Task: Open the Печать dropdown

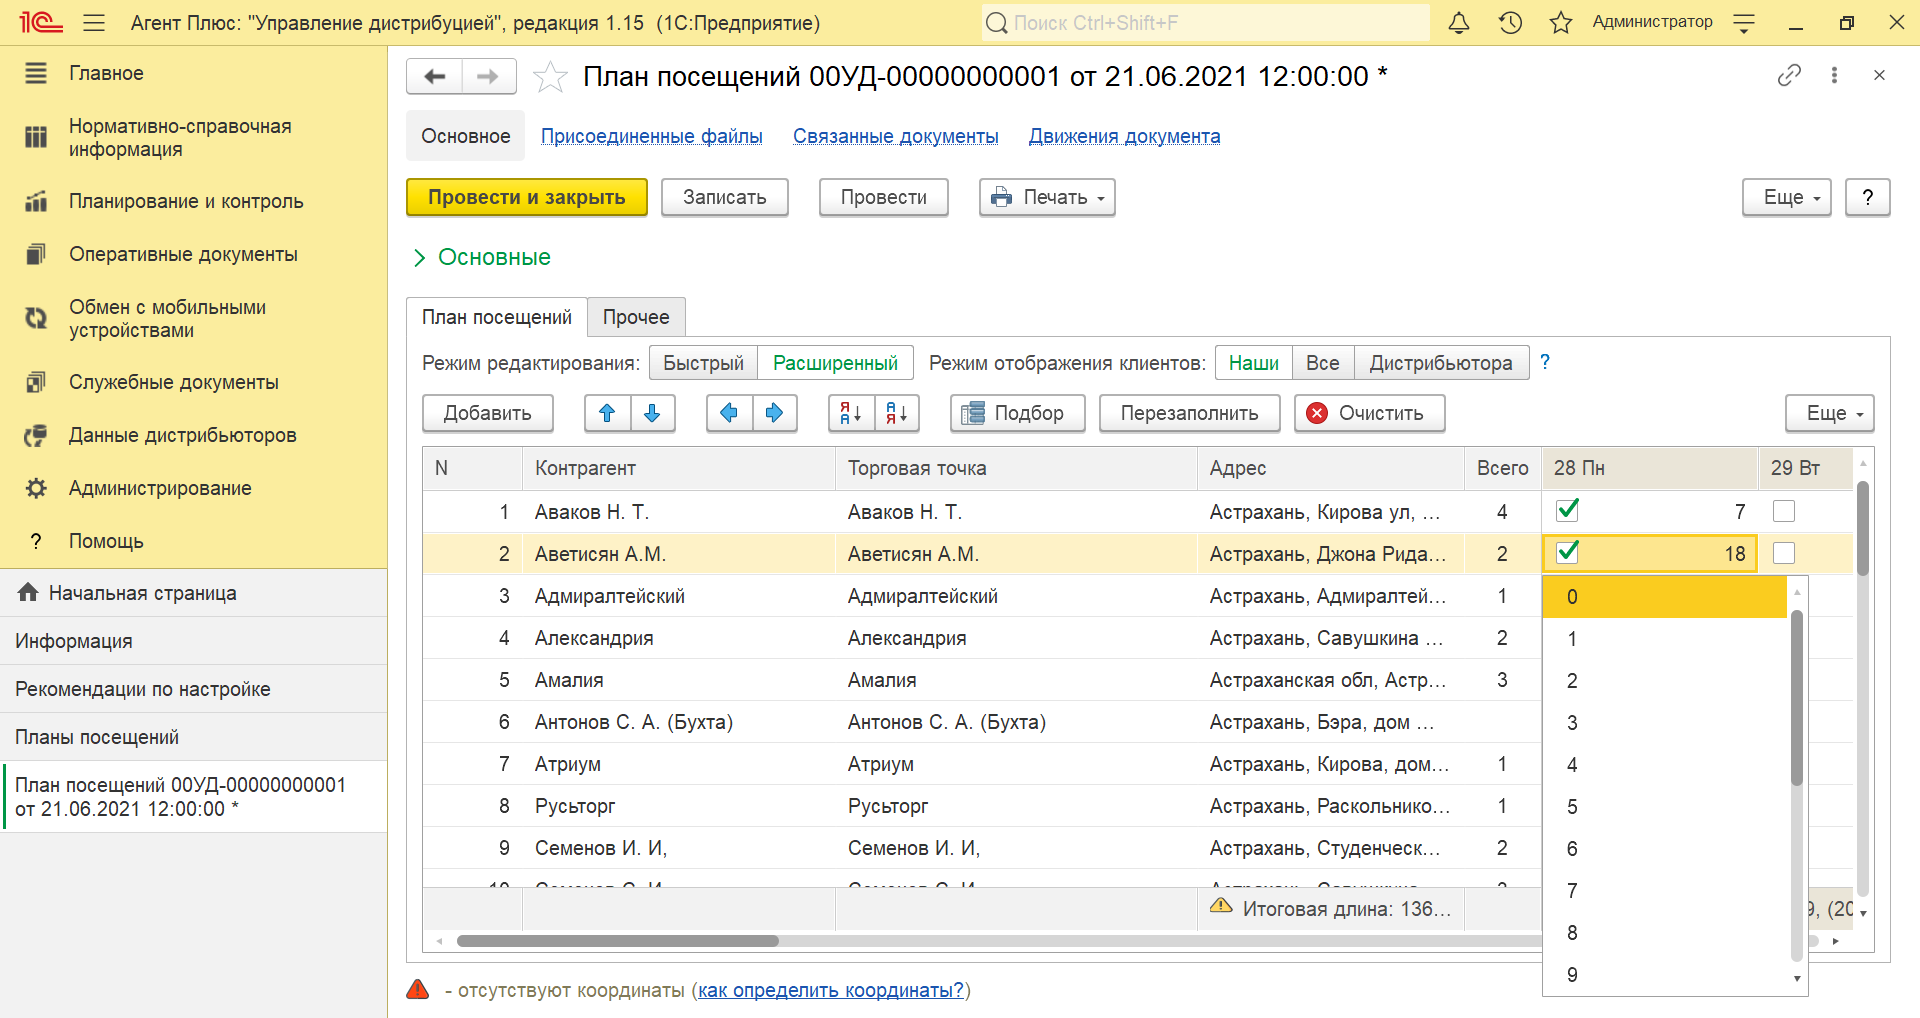Action: (x=1047, y=197)
